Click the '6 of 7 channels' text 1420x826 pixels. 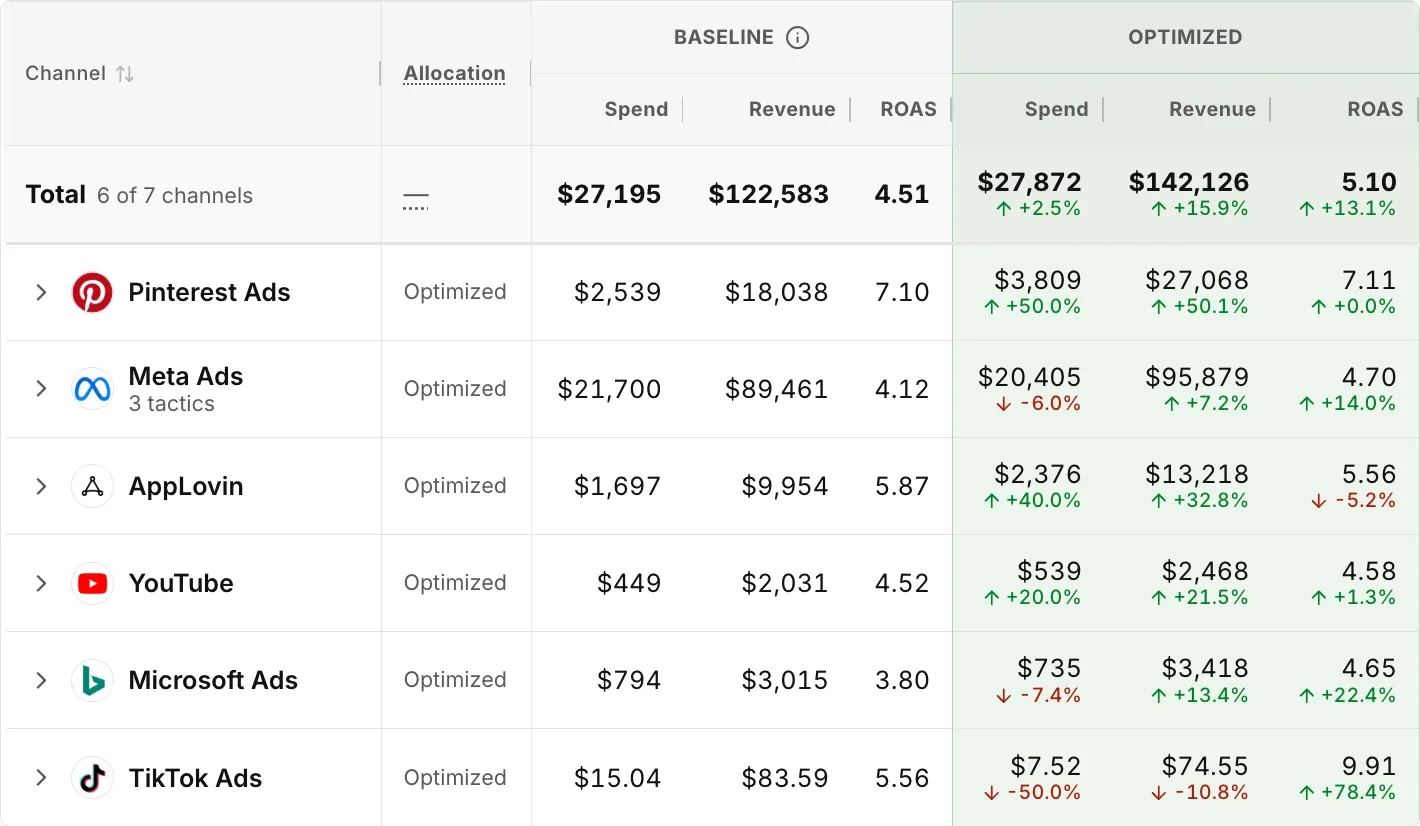click(x=175, y=196)
